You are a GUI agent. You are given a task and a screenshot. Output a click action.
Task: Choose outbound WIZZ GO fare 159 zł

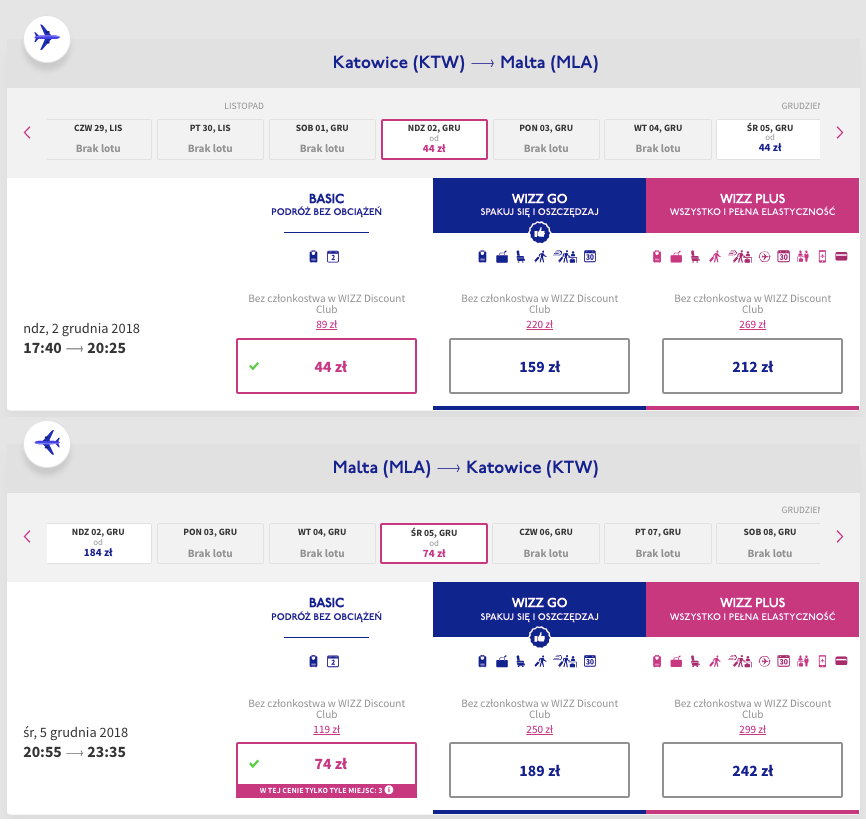[540, 366]
